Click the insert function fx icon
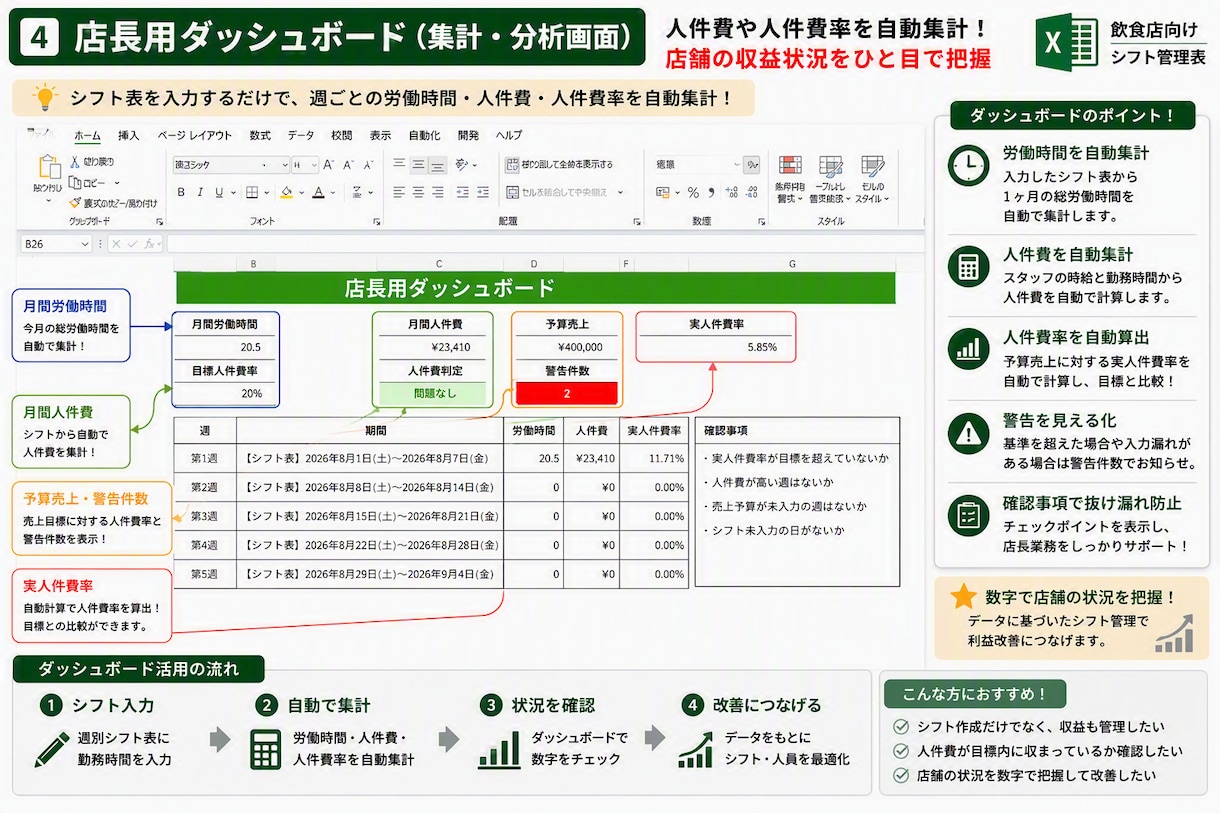The height and width of the screenshot is (813, 1220). [149, 243]
